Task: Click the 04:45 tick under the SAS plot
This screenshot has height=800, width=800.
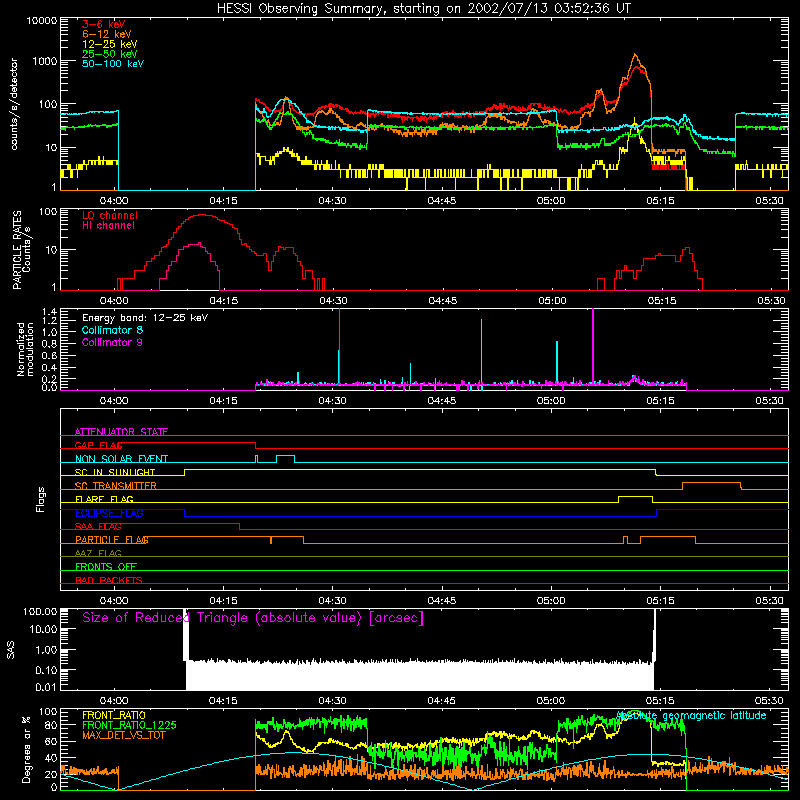Action: pyautogui.click(x=441, y=701)
